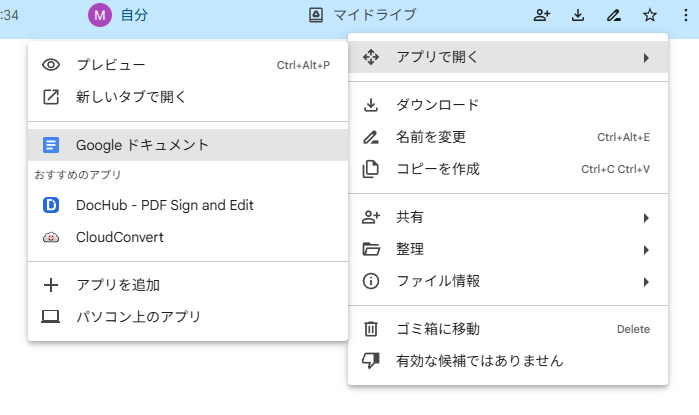Click the Ctrl+Alt+E shortcut text

click(x=623, y=137)
